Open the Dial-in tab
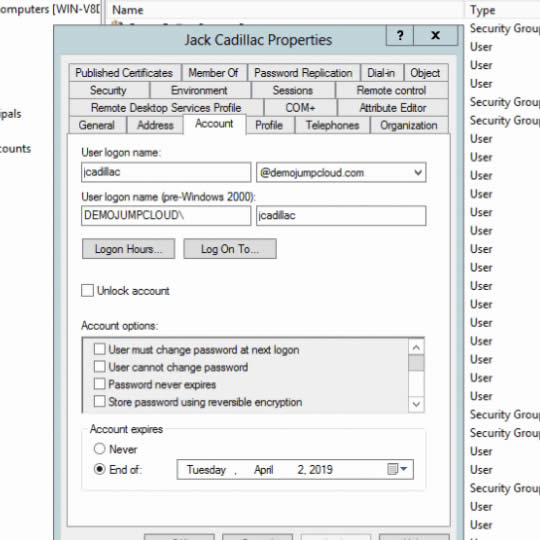Screen dimensions: 540x540 tap(381, 73)
